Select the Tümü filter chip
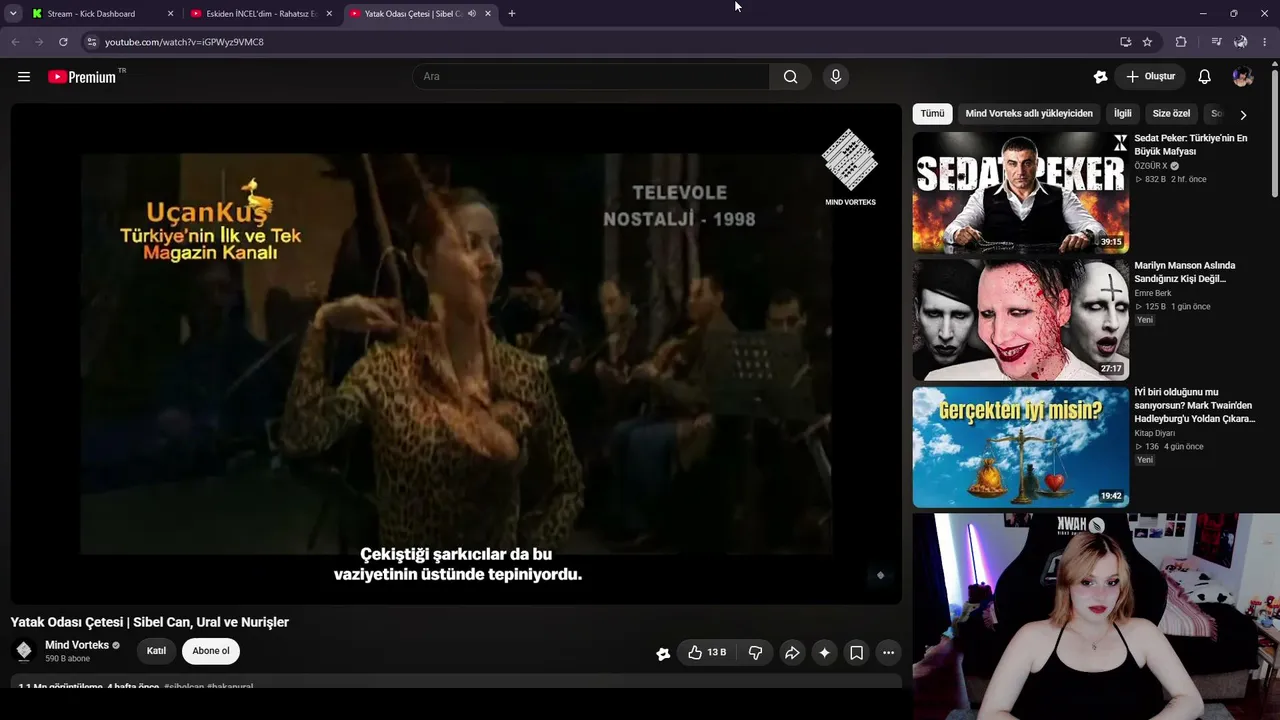This screenshot has width=1280, height=720. [x=932, y=114]
